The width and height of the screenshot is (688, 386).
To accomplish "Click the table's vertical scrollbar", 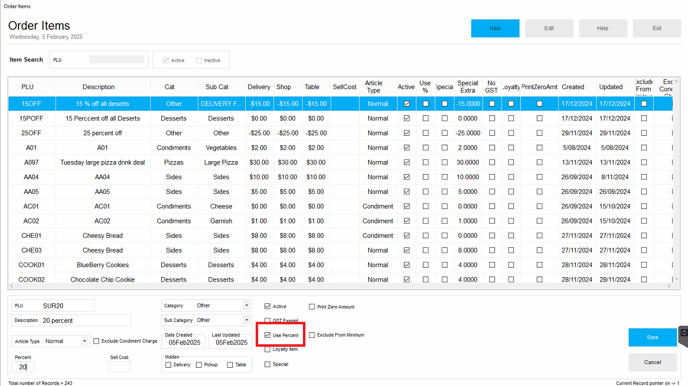I will click(x=676, y=180).
